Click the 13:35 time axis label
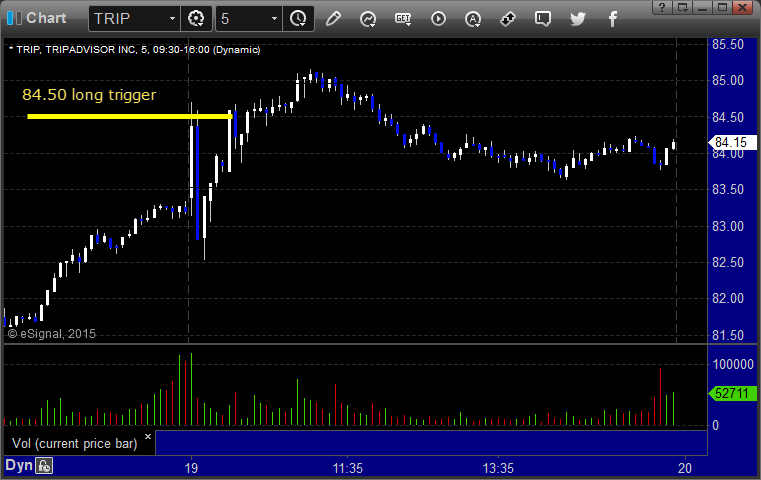 [x=498, y=468]
